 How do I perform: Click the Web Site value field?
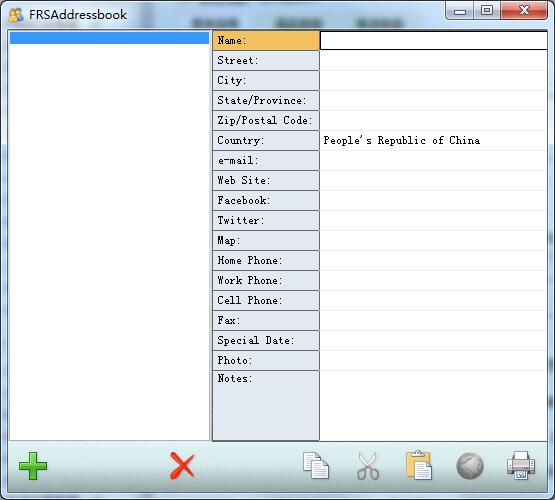(x=433, y=180)
